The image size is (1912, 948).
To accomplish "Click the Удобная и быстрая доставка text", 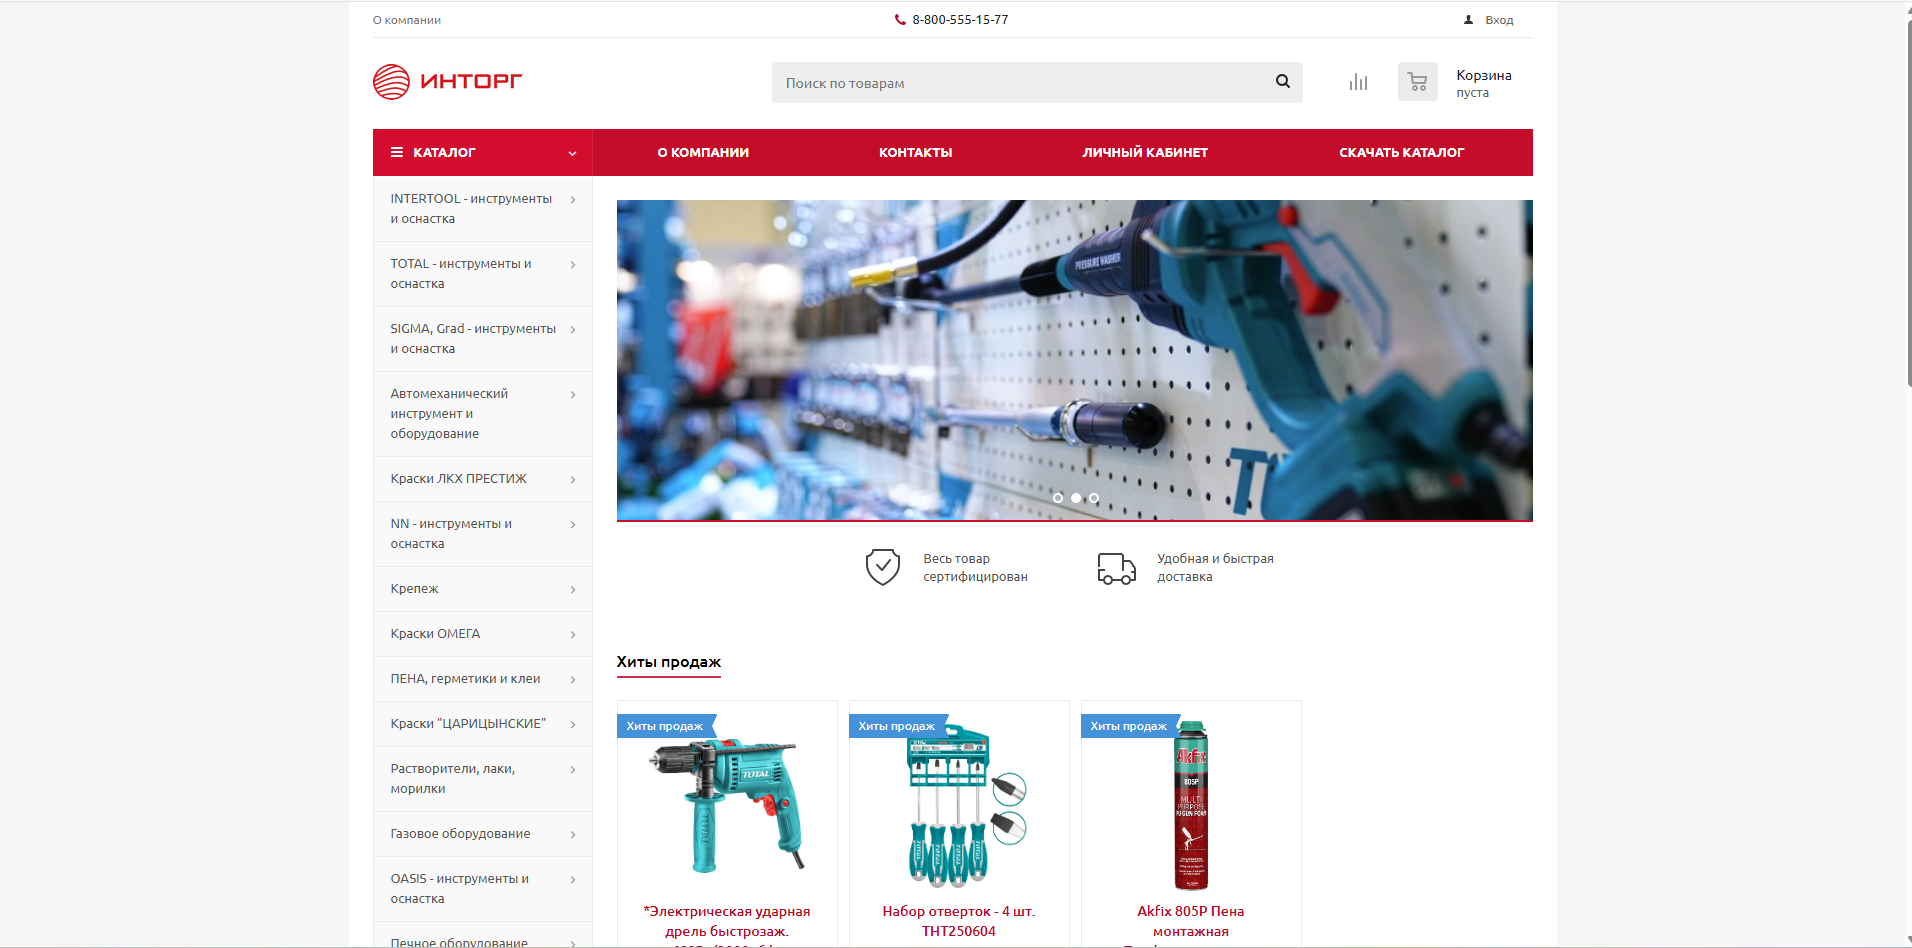I will click(x=1215, y=568).
